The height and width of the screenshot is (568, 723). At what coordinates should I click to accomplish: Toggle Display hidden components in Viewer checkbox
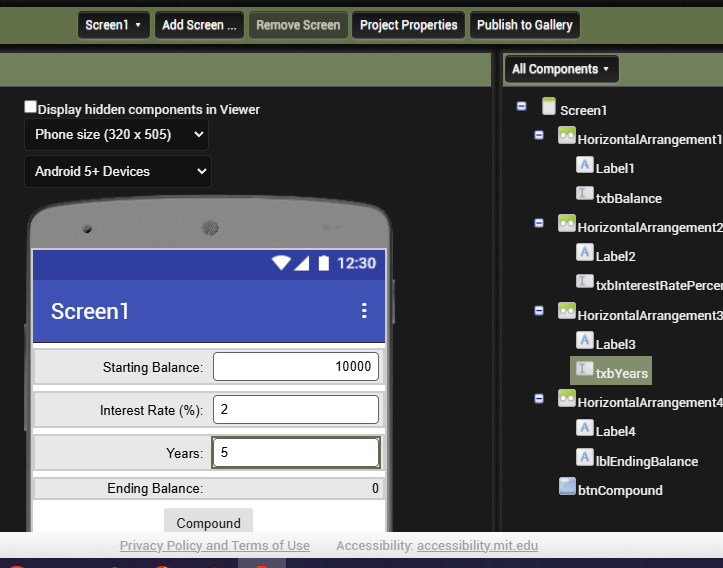[x=31, y=107]
